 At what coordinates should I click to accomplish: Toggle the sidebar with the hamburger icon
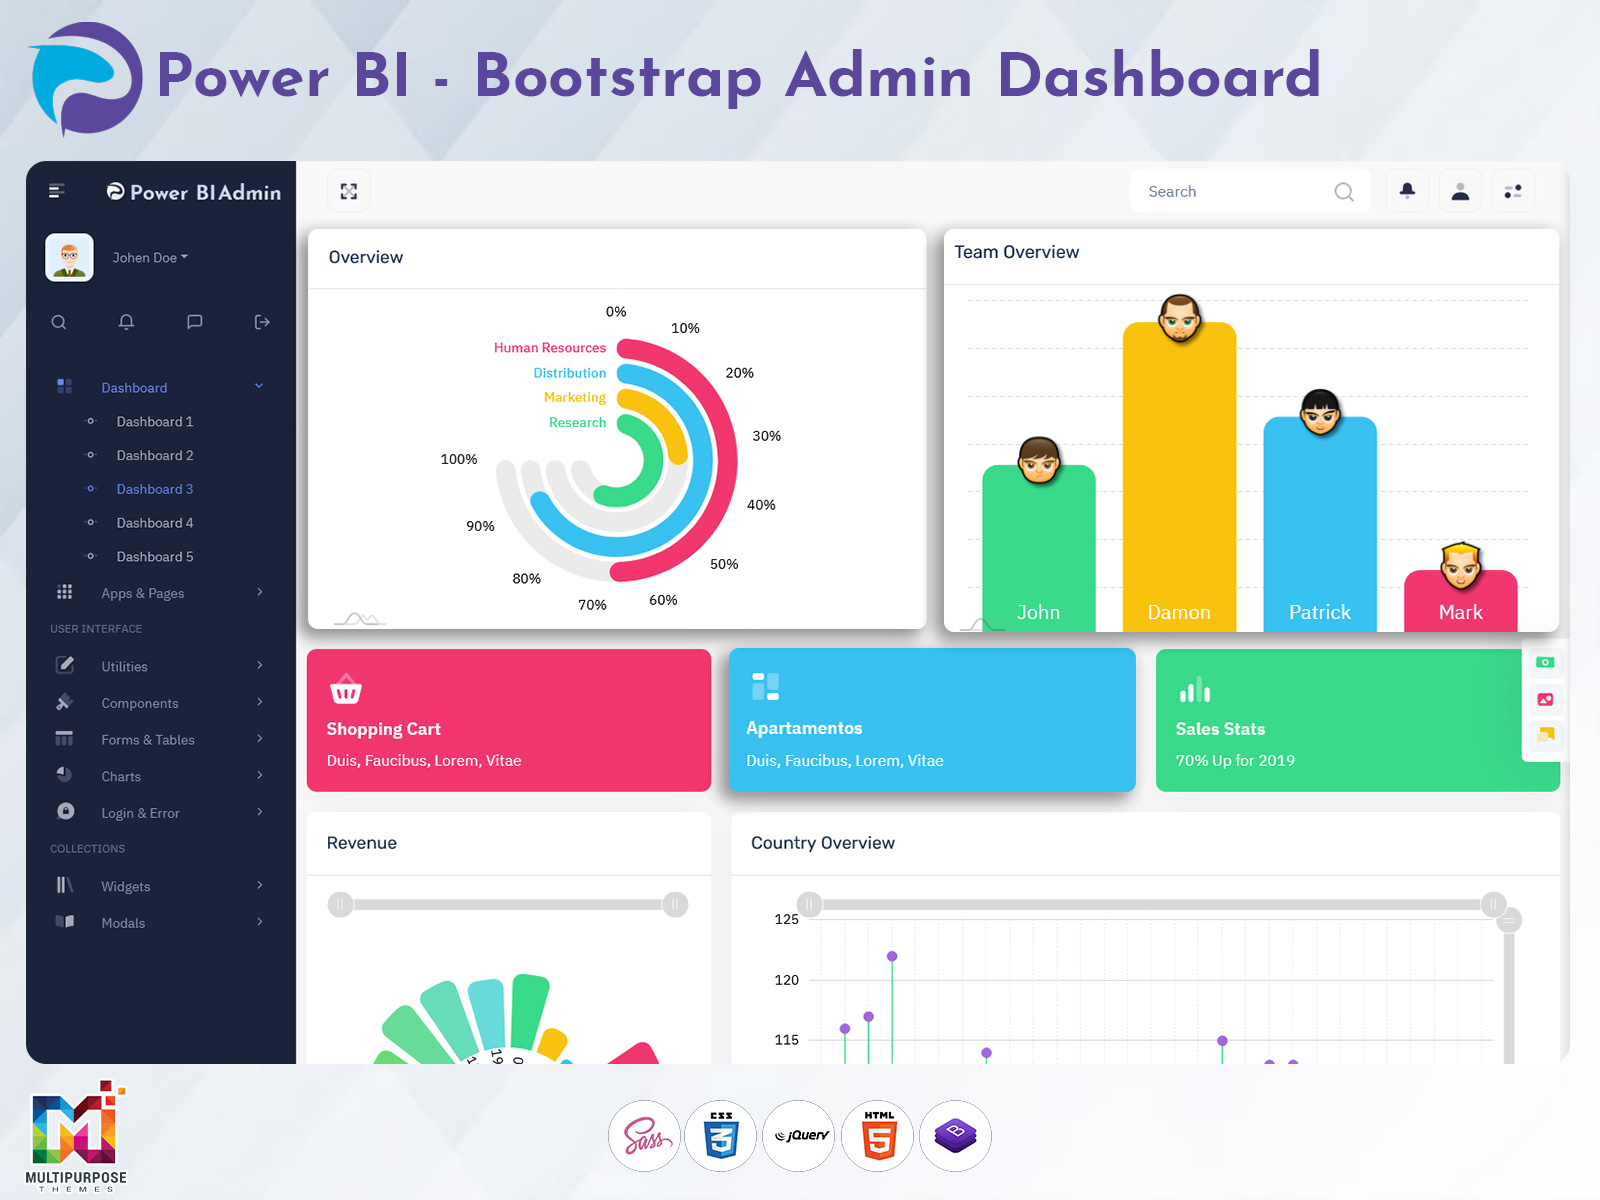point(57,190)
